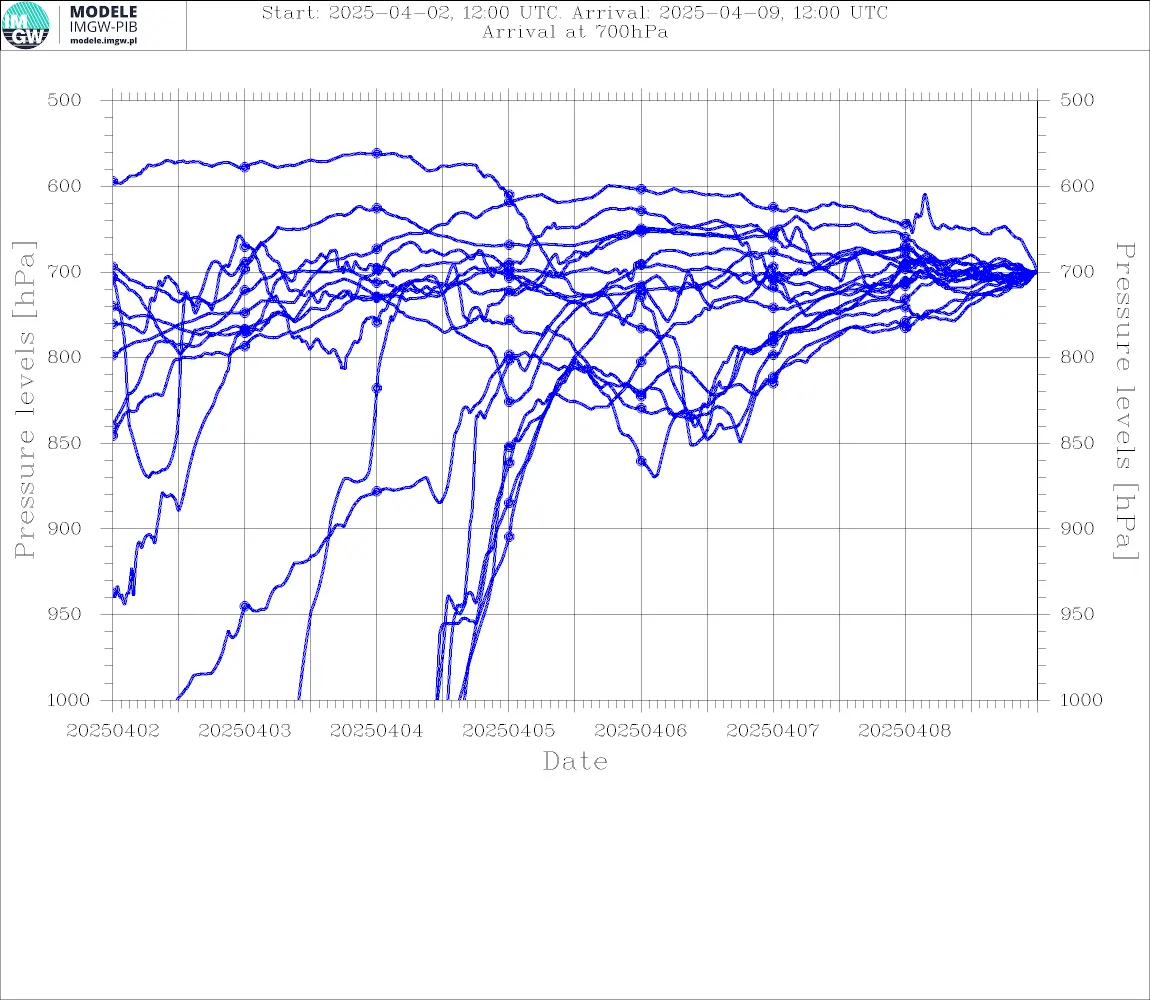Viewport: 1150px width, 1000px height.
Task: Click the right axis 800 label
Action: click(1077, 357)
